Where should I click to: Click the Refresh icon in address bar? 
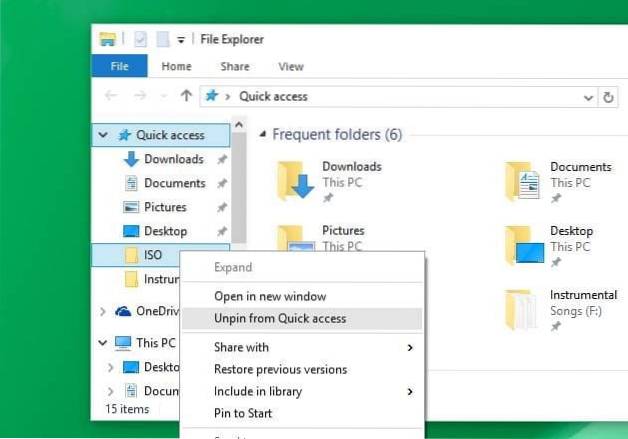click(609, 97)
